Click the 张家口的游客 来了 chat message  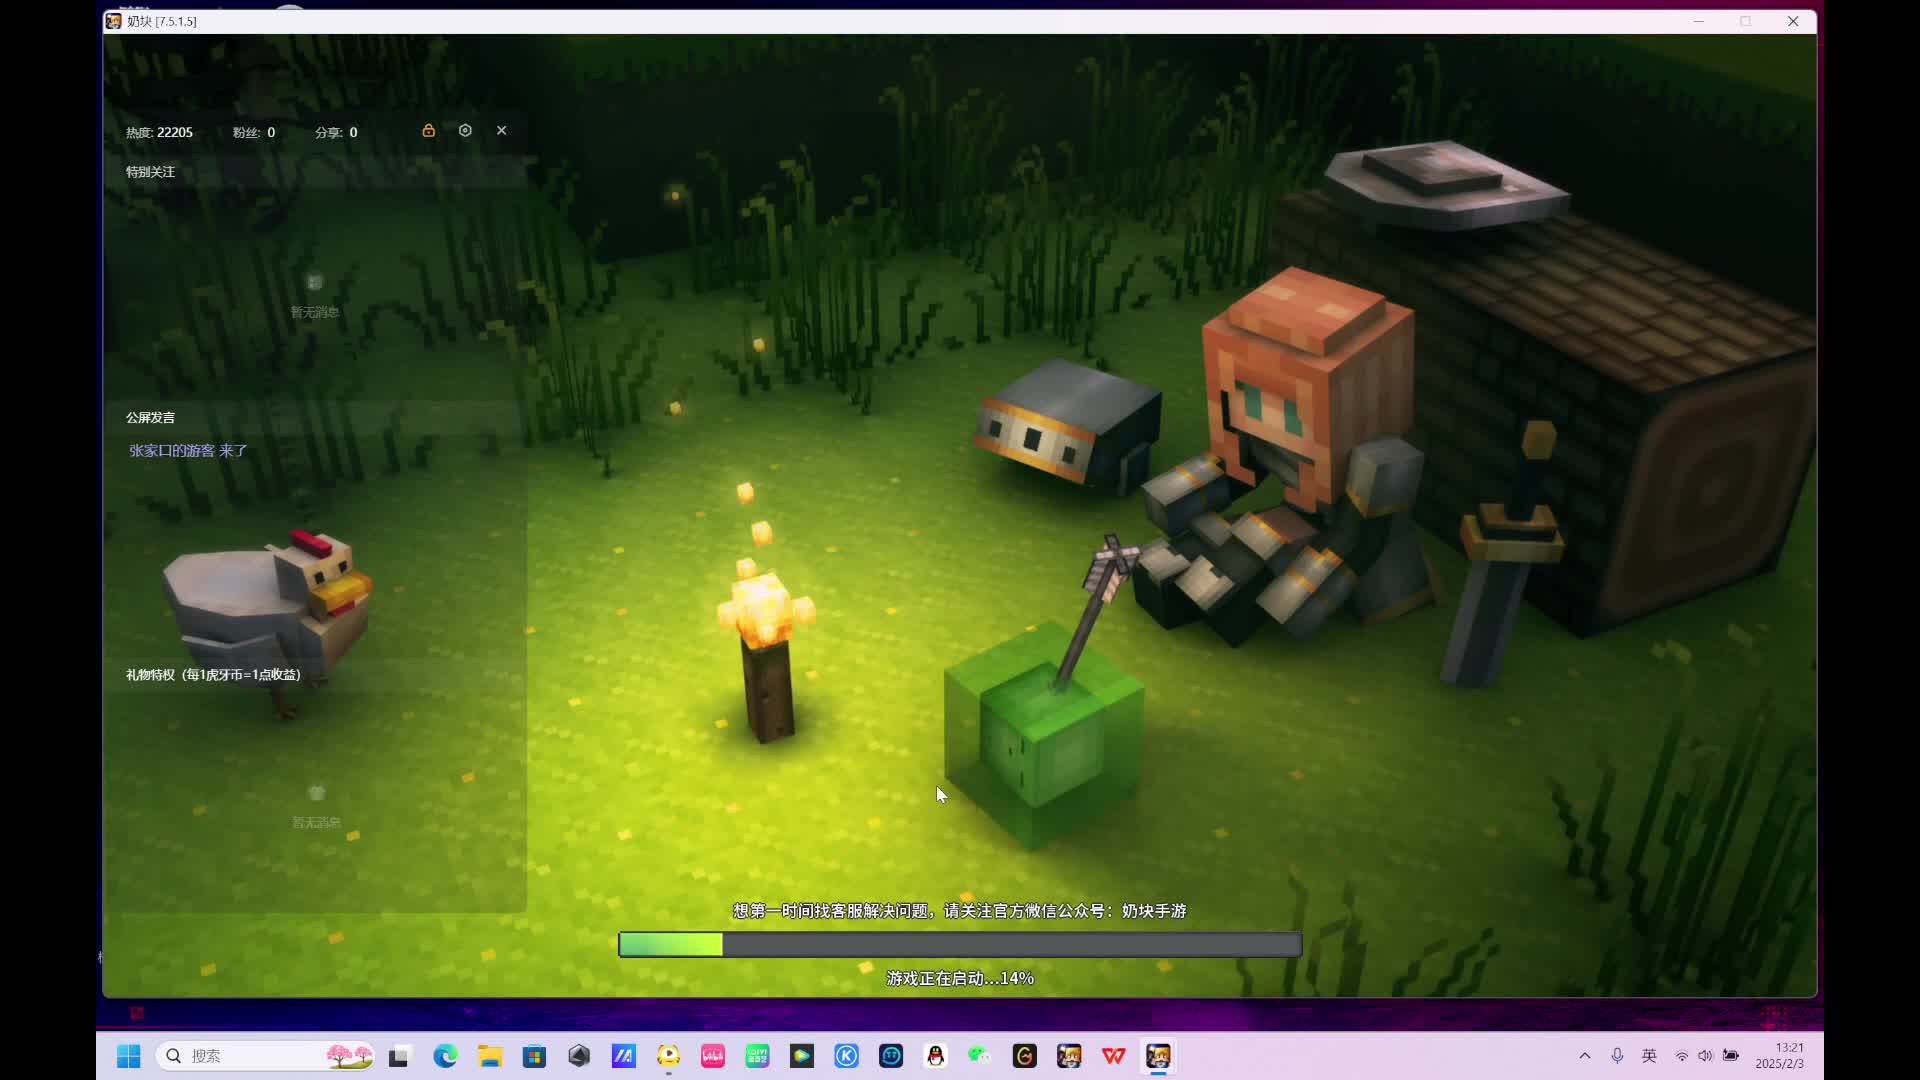point(188,451)
